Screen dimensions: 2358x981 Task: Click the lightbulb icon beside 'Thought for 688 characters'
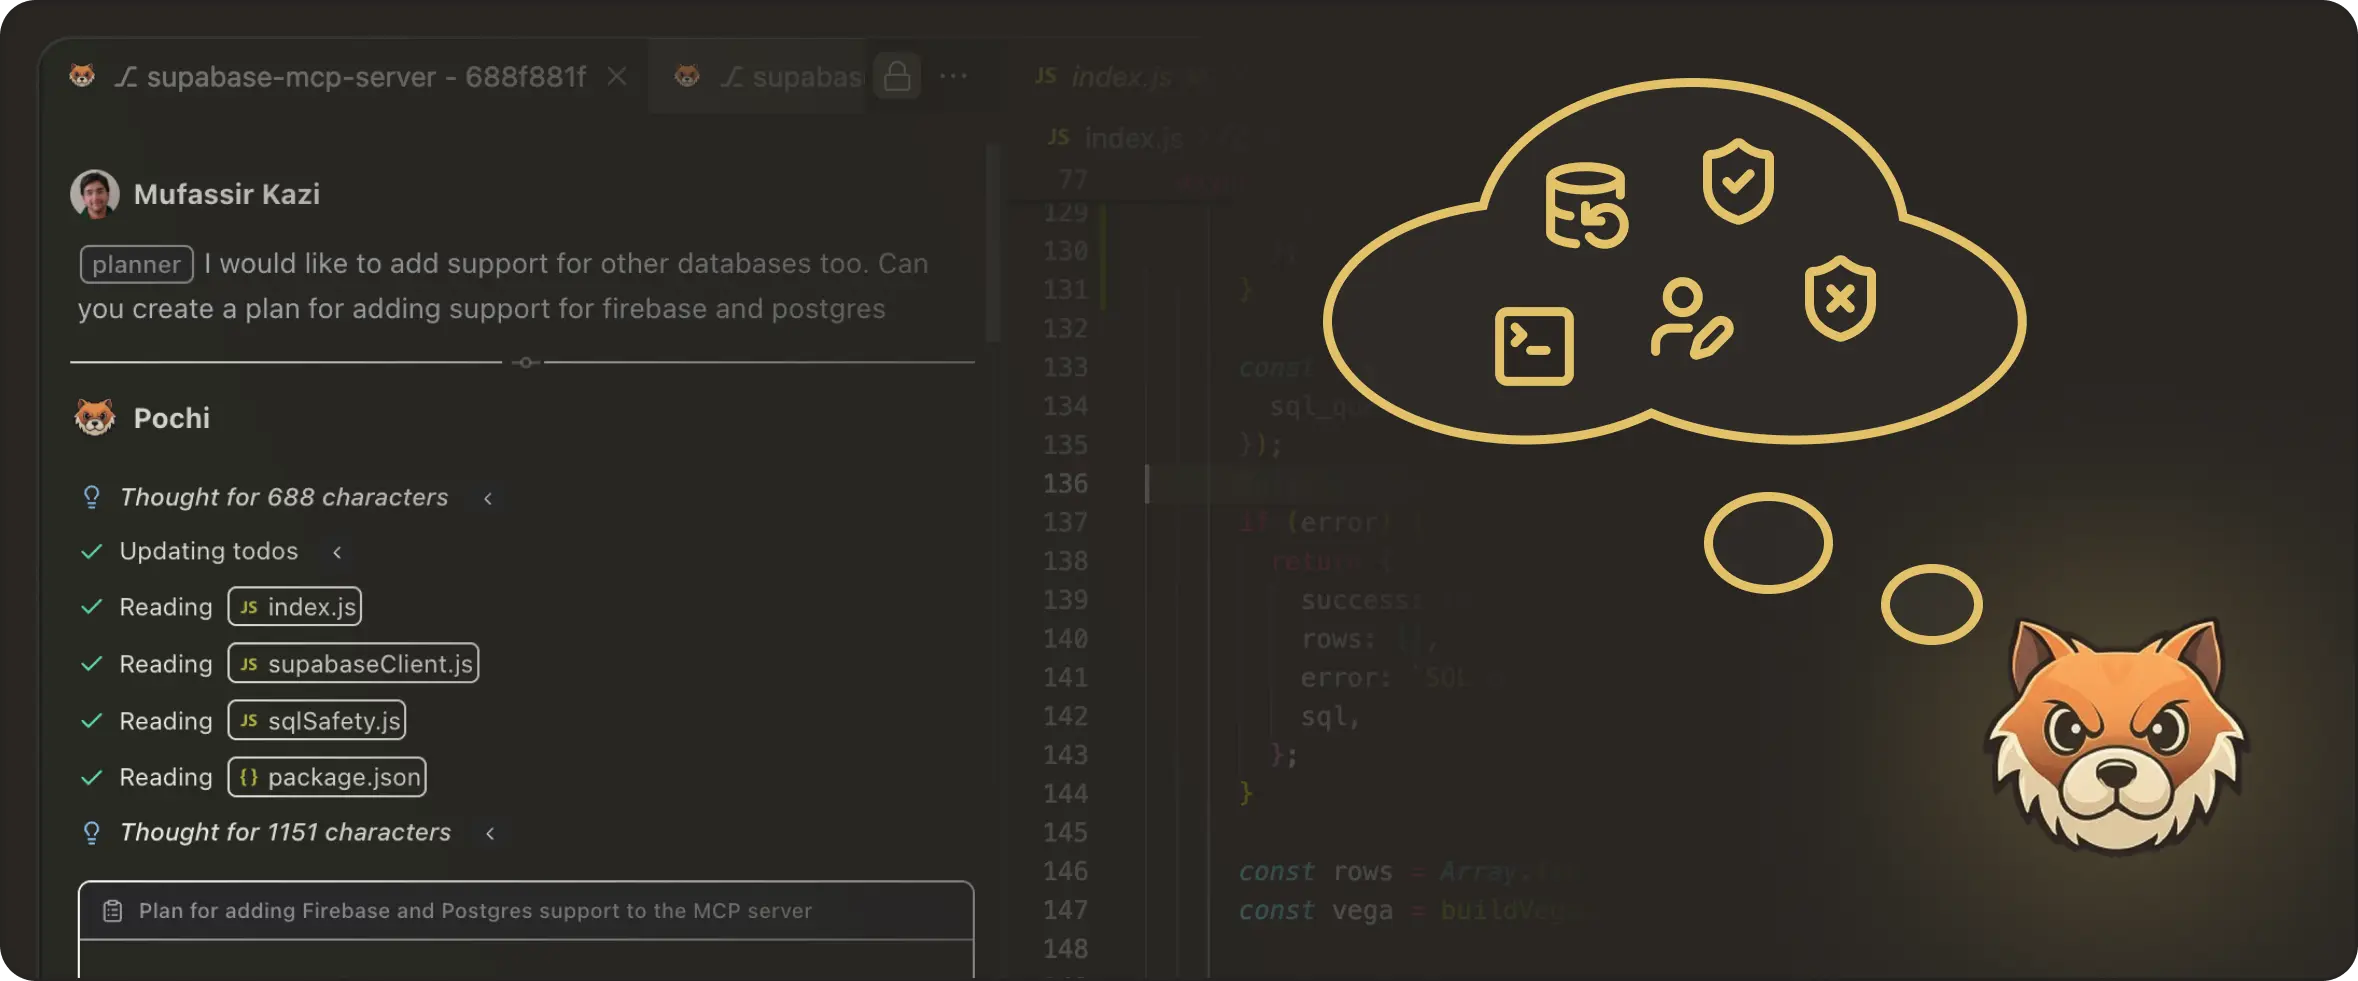(x=92, y=496)
